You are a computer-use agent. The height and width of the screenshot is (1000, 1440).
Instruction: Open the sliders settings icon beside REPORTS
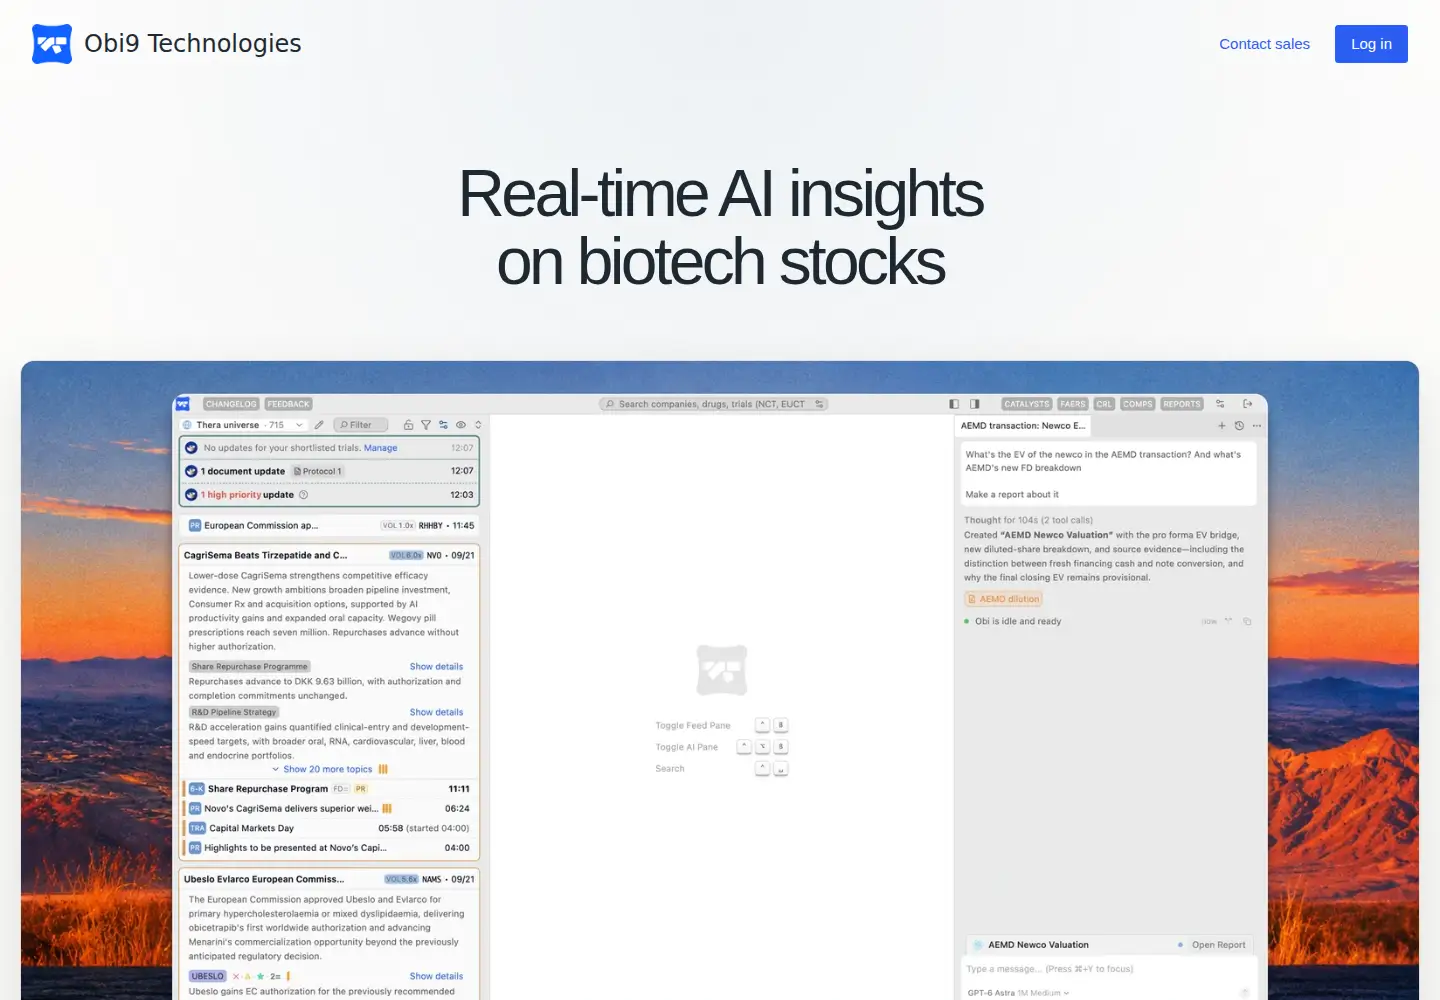tap(1220, 404)
